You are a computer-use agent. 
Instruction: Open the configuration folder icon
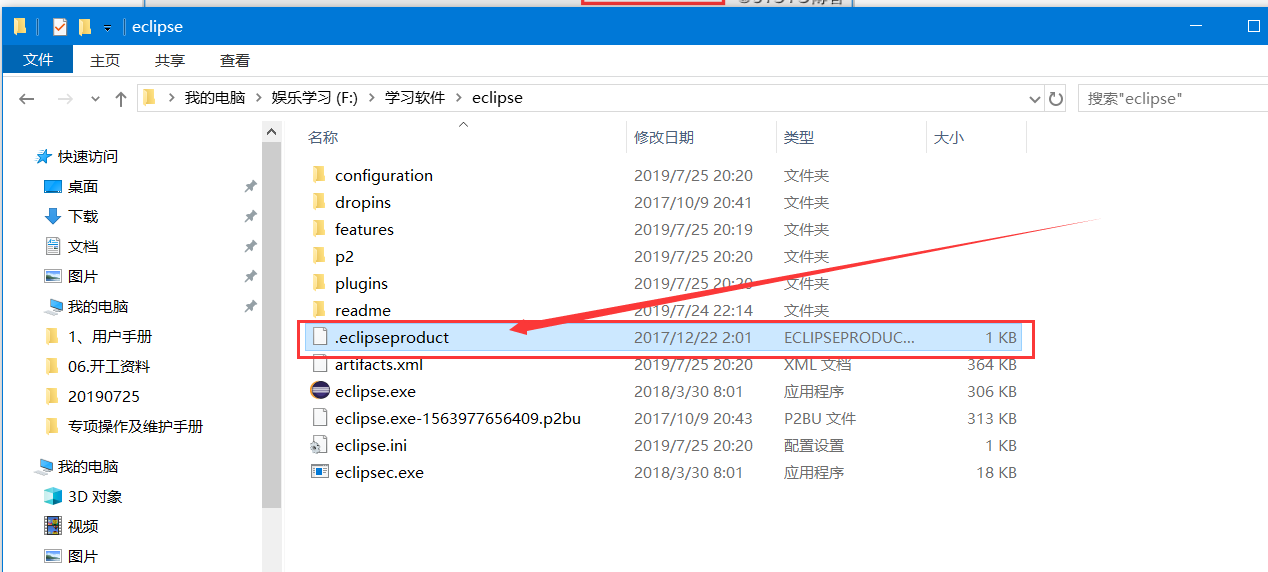coord(319,175)
